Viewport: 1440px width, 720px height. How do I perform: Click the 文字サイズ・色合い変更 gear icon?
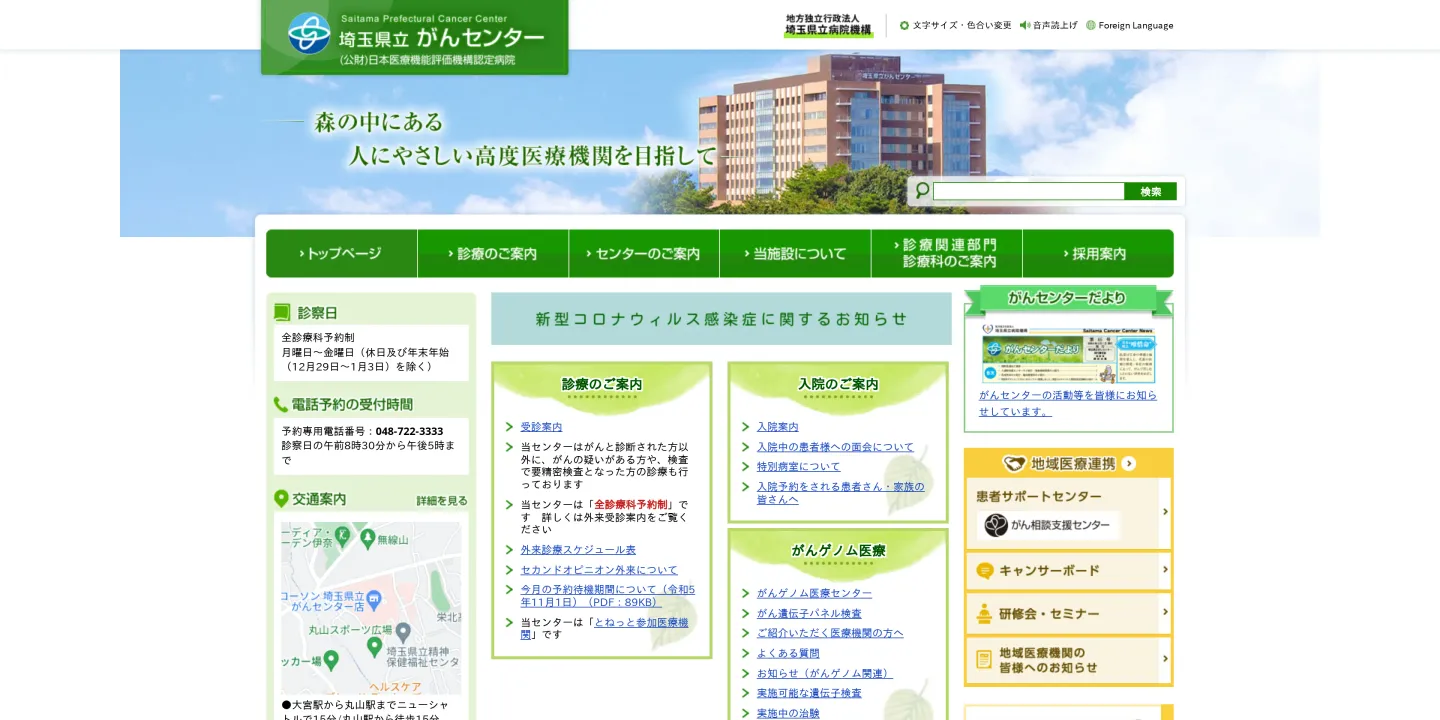coord(904,25)
